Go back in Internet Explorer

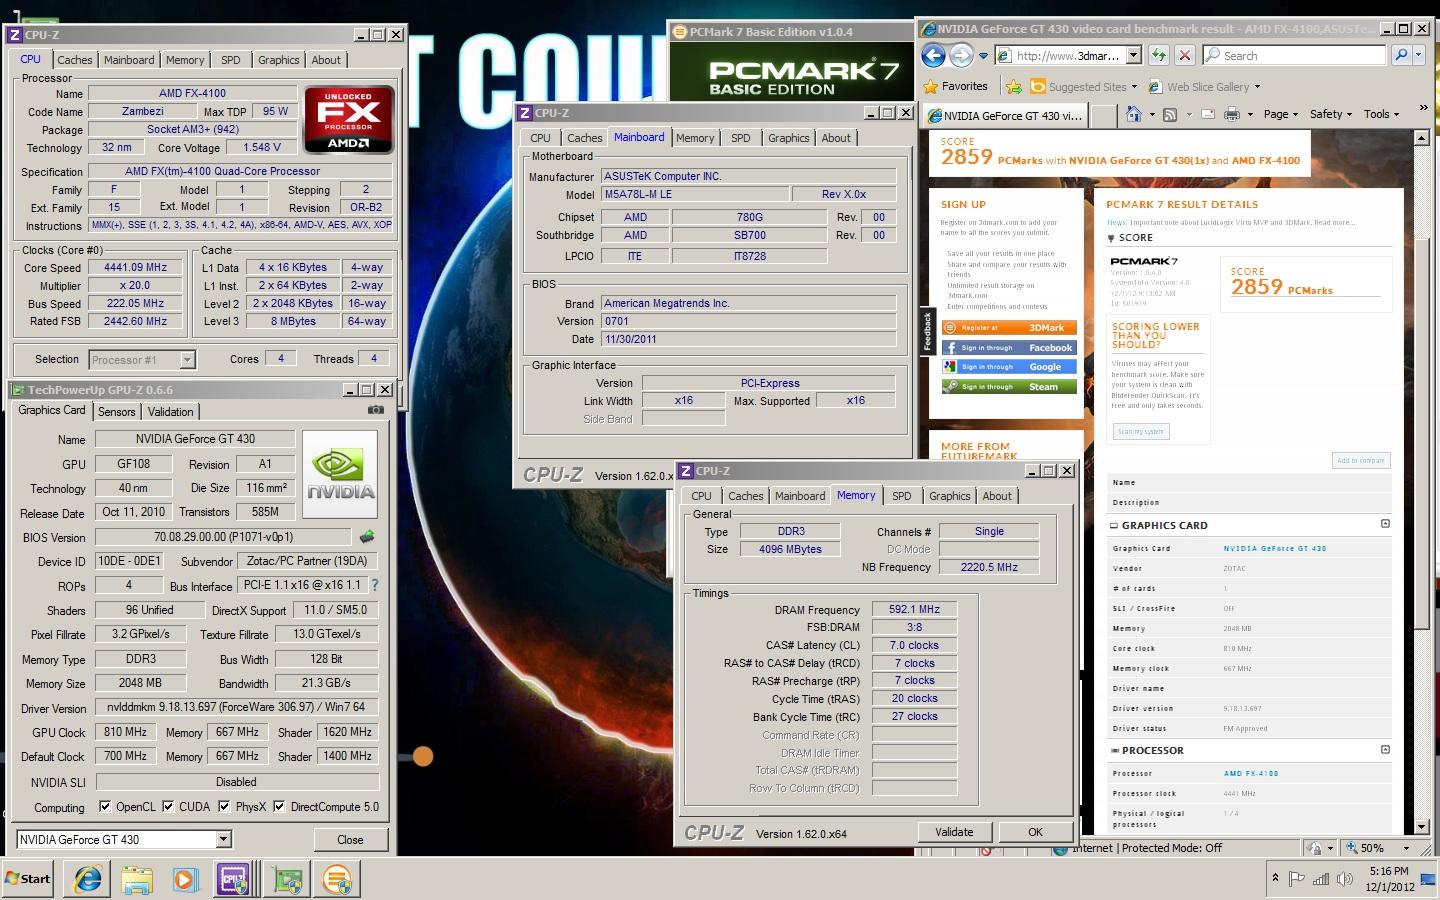point(933,56)
